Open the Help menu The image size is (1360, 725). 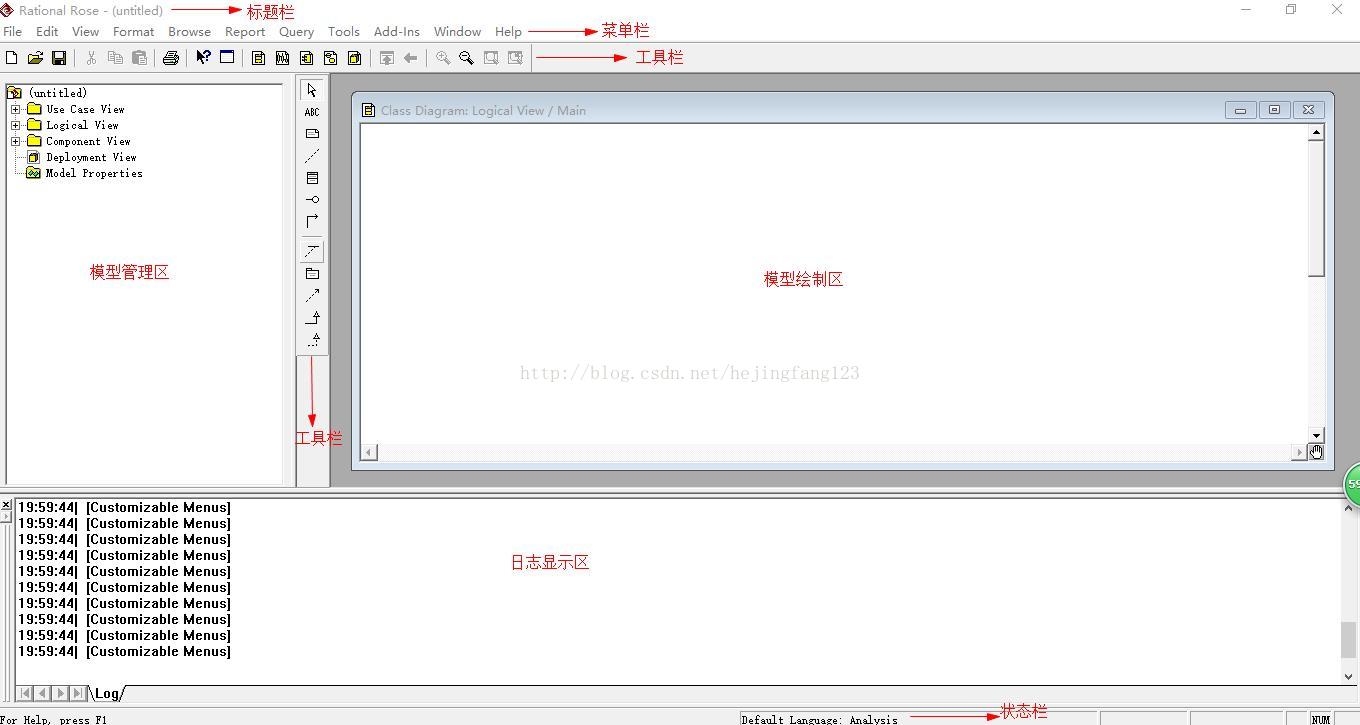508,32
